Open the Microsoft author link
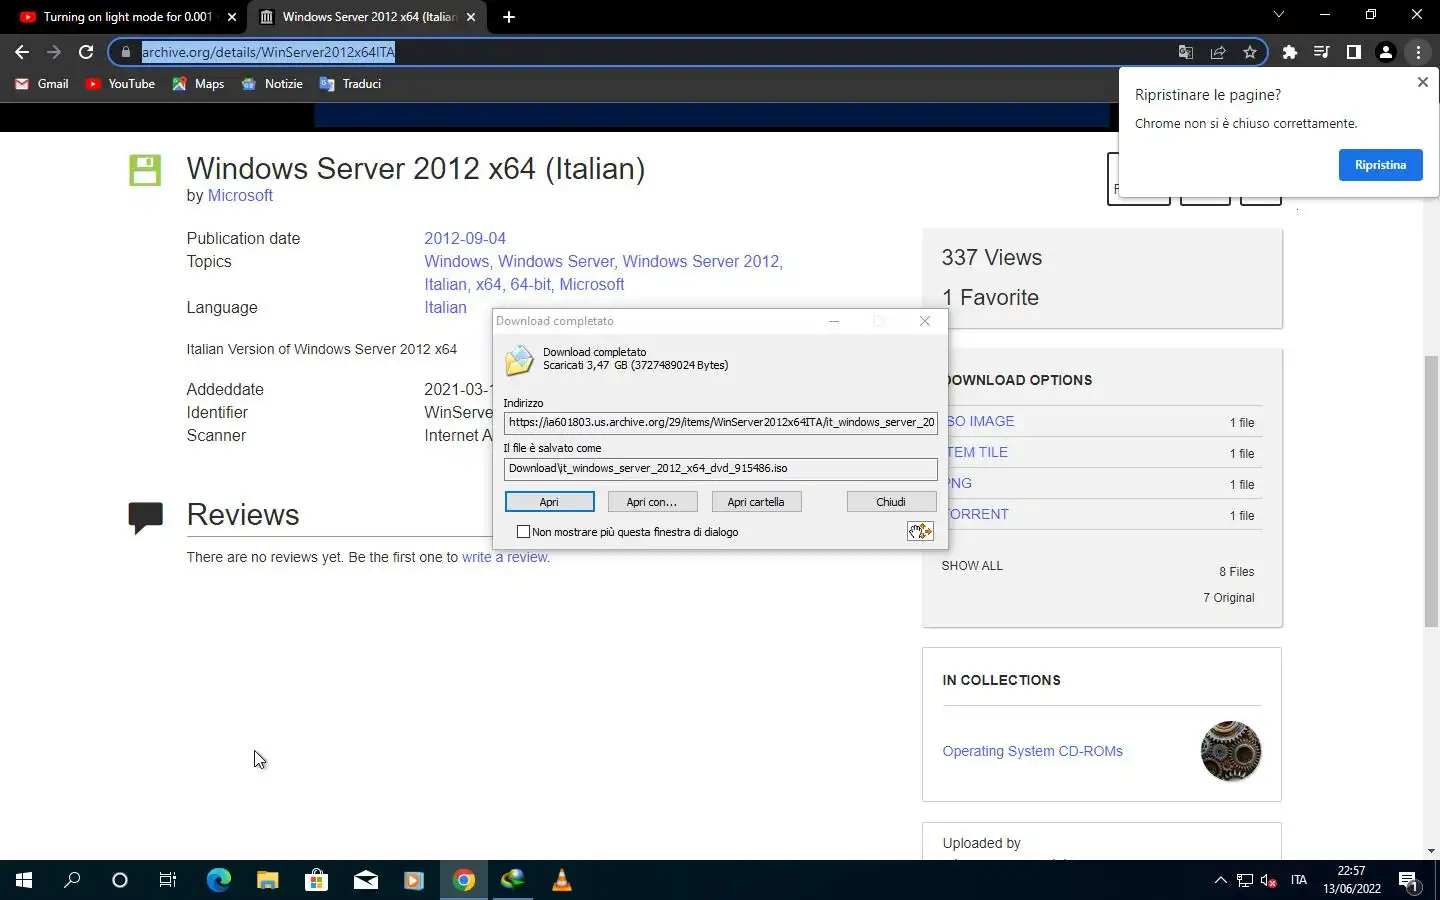 [x=240, y=196]
